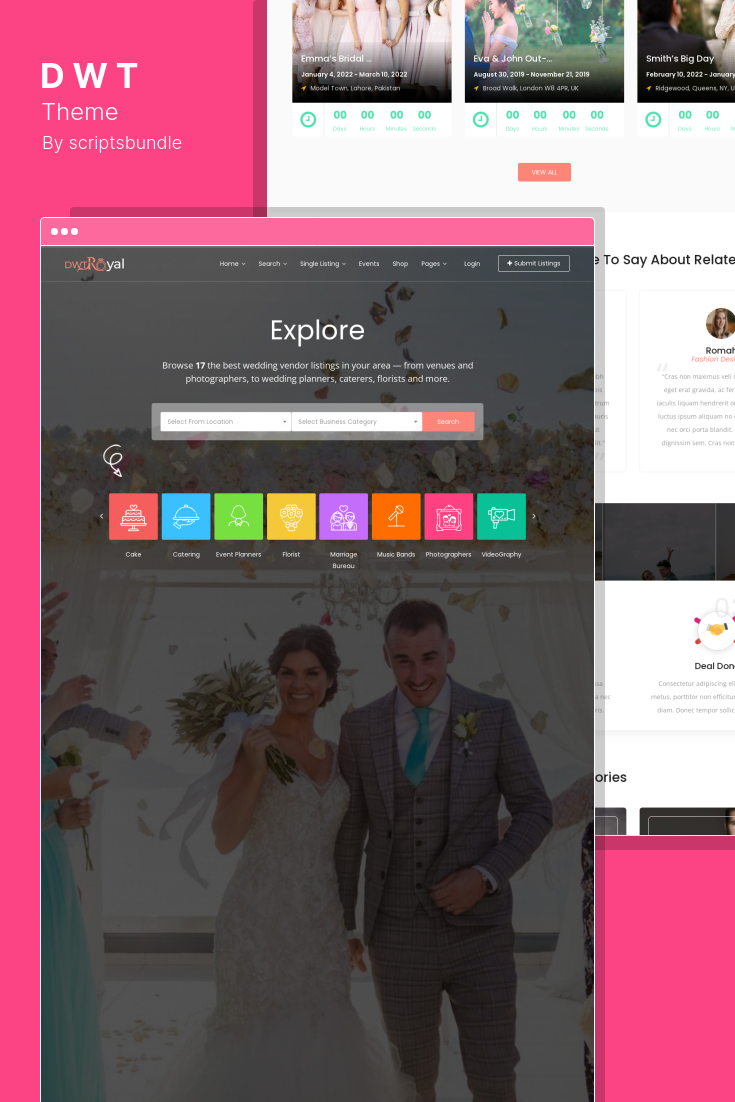The width and height of the screenshot is (735, 1102).
Task: Select the Music Bands category icon
Action: point(396,517)
